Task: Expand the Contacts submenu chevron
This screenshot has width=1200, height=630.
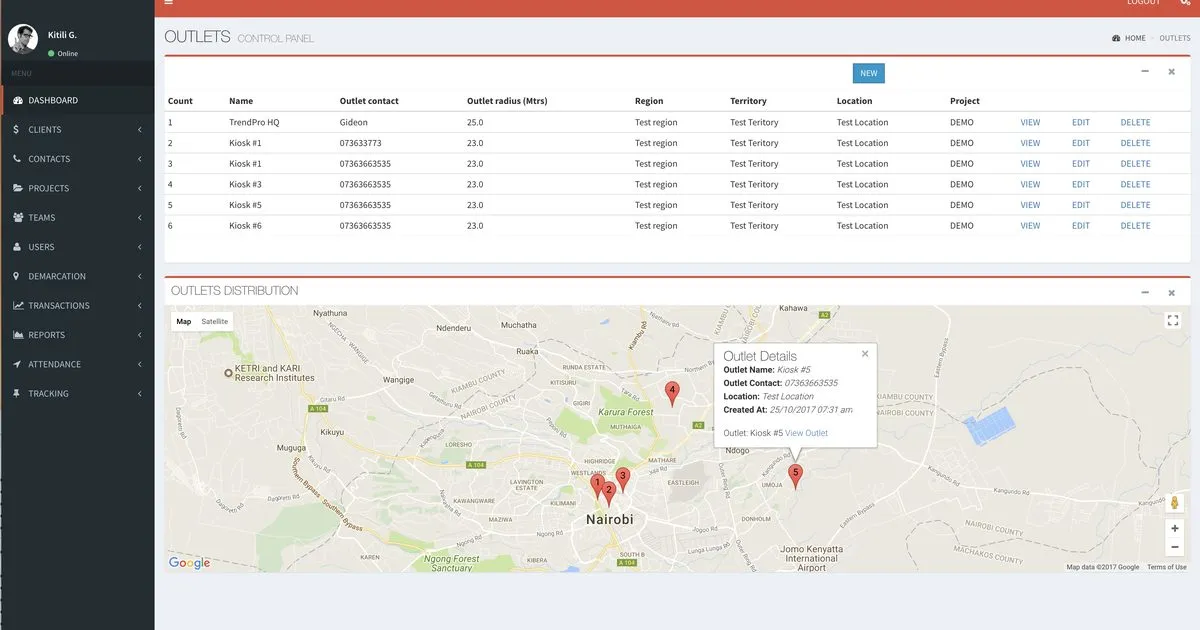Action: coord(140,159)
